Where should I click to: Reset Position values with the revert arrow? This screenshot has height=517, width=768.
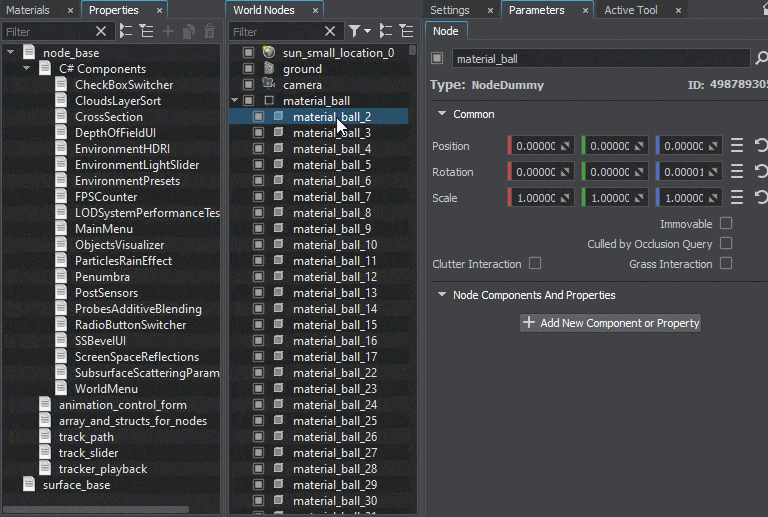[761, 146]
